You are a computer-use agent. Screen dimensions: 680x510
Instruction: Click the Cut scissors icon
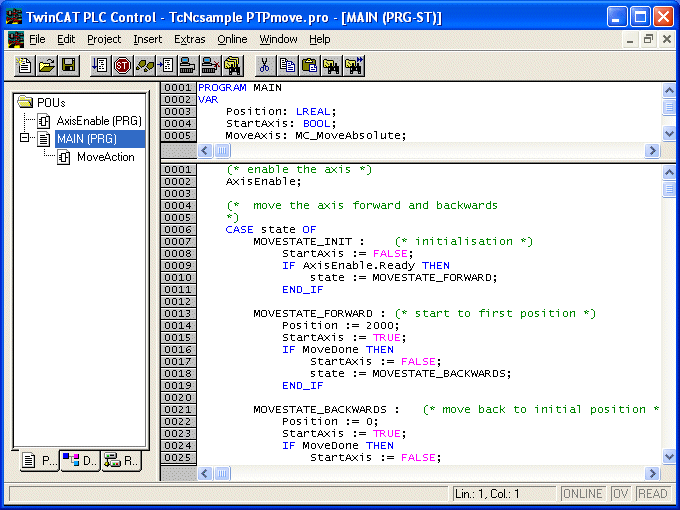[x=265, y=66]
